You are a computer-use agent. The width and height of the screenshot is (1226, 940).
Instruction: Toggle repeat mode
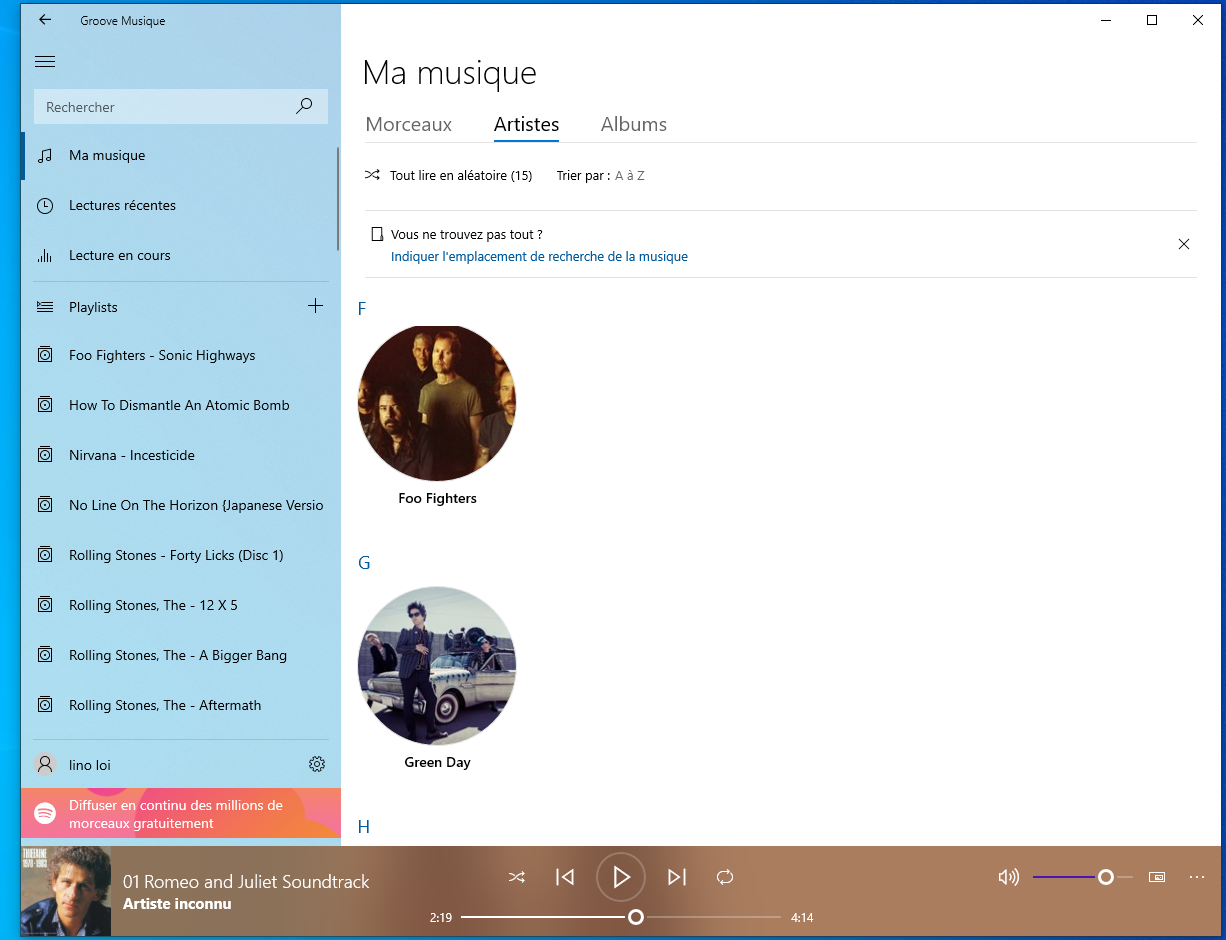coord(725,877)
